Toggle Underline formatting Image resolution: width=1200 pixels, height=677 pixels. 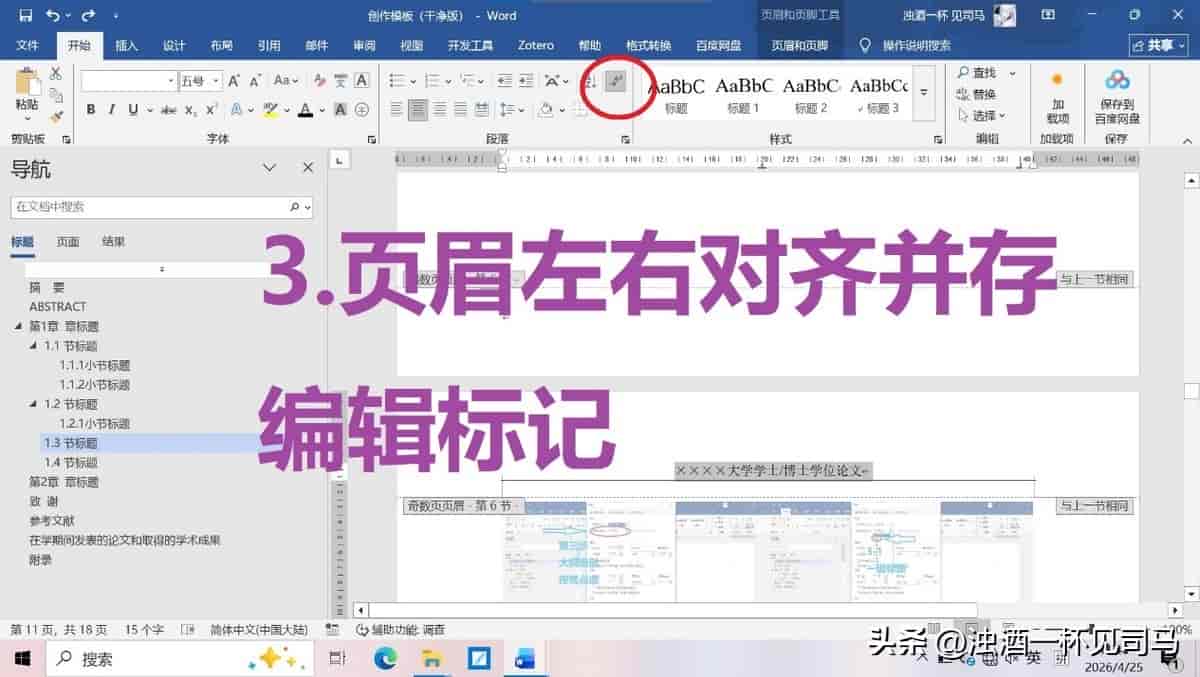[131, 110]
